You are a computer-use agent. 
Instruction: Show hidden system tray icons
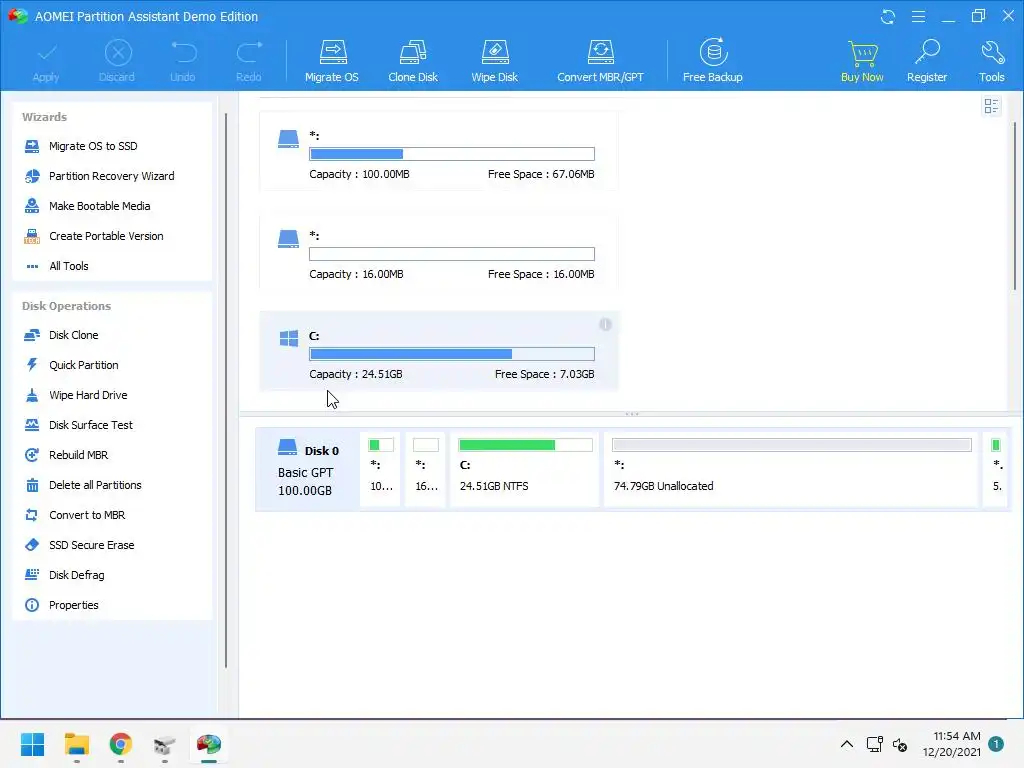pos(846,744)
